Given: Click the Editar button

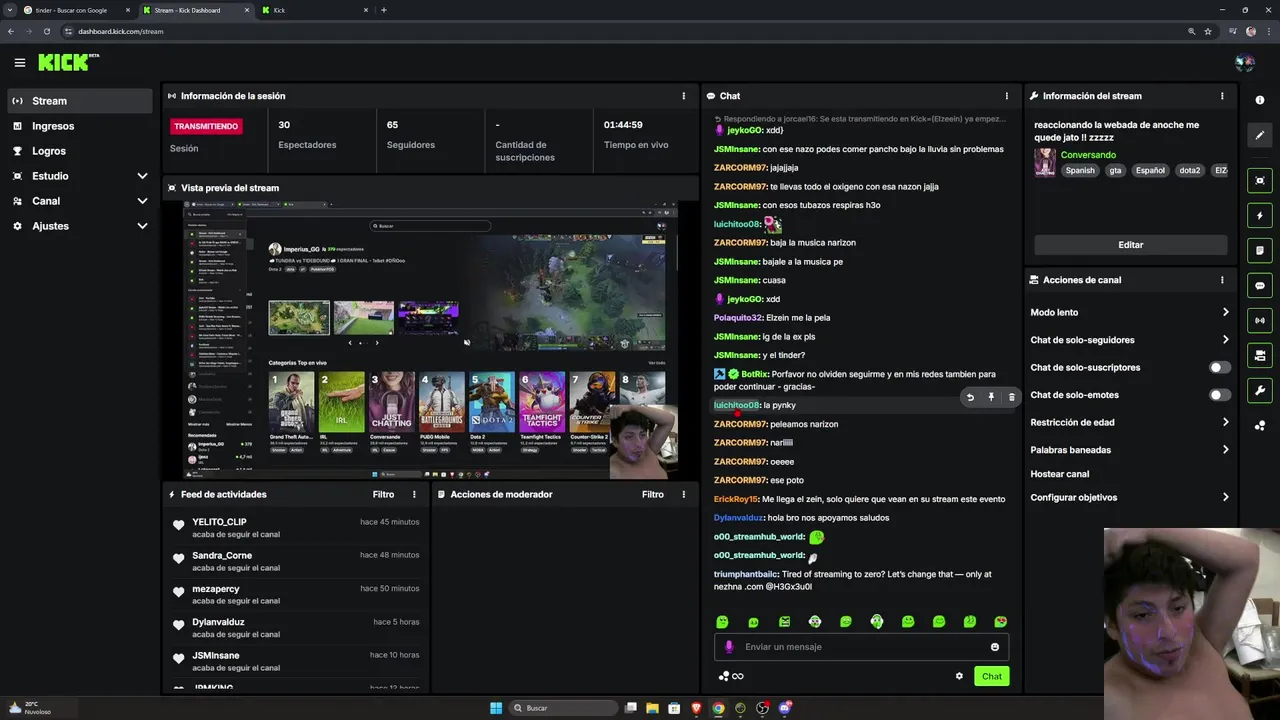Looking at the screenshot, I should (1130, 245).
